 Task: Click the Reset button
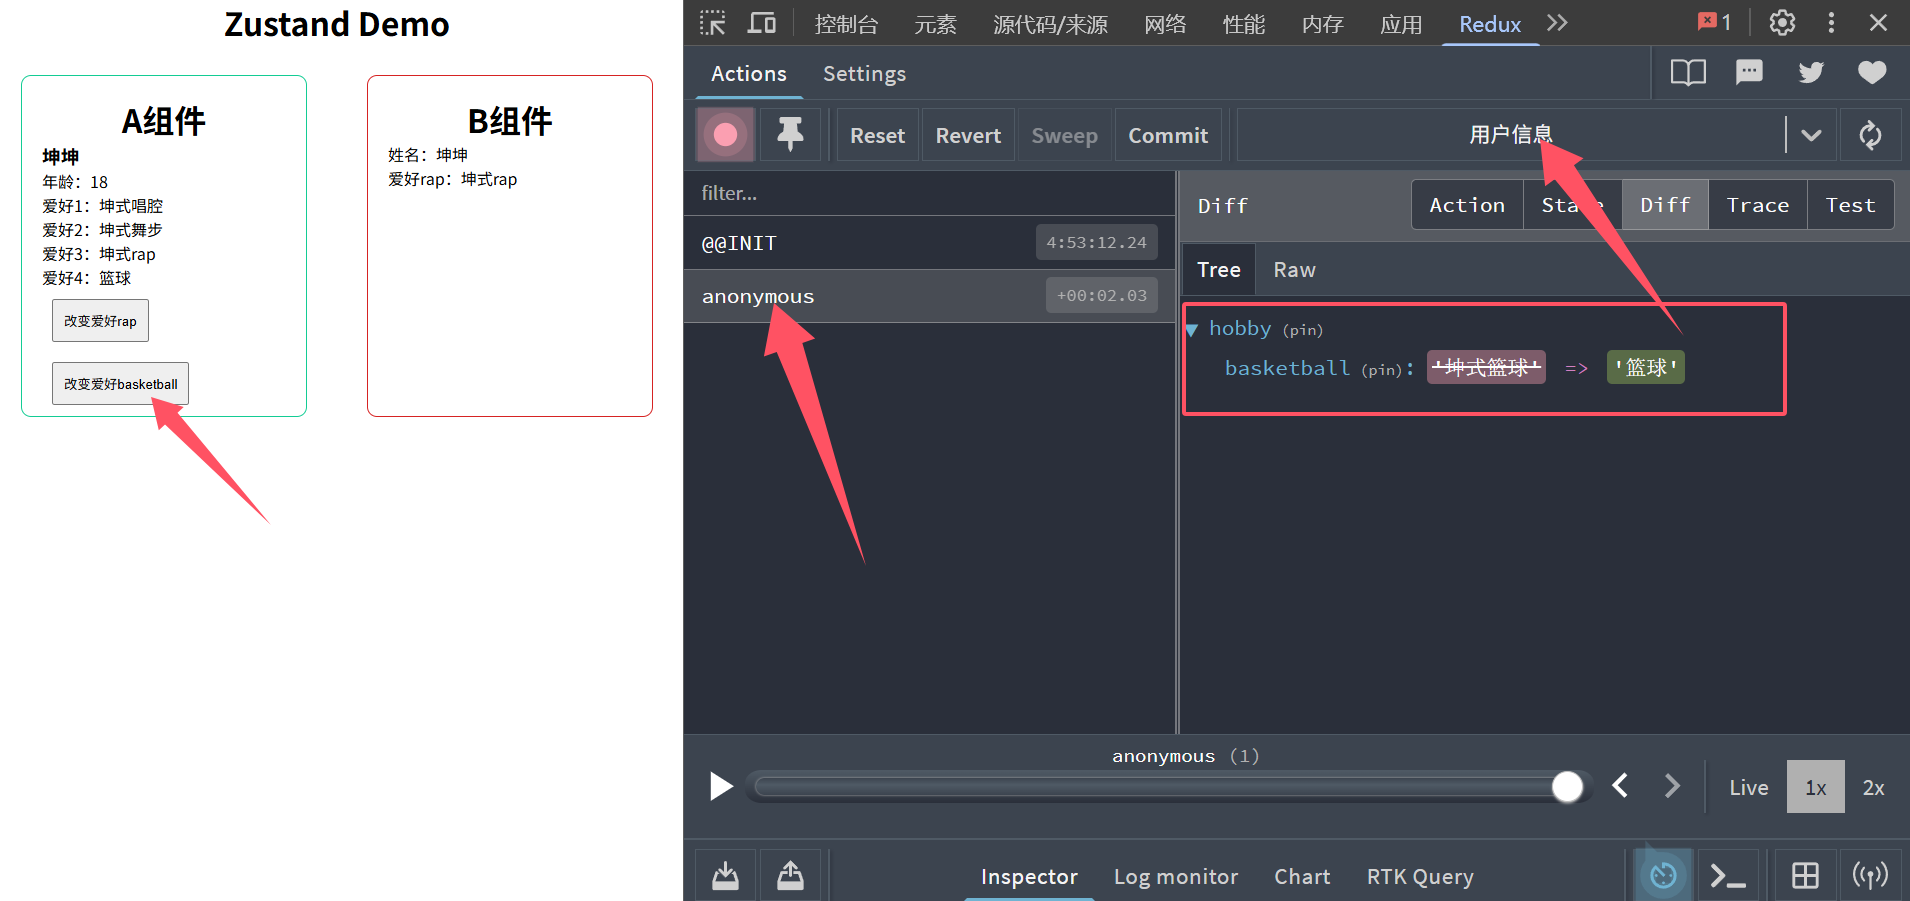(x=877, y=135)
